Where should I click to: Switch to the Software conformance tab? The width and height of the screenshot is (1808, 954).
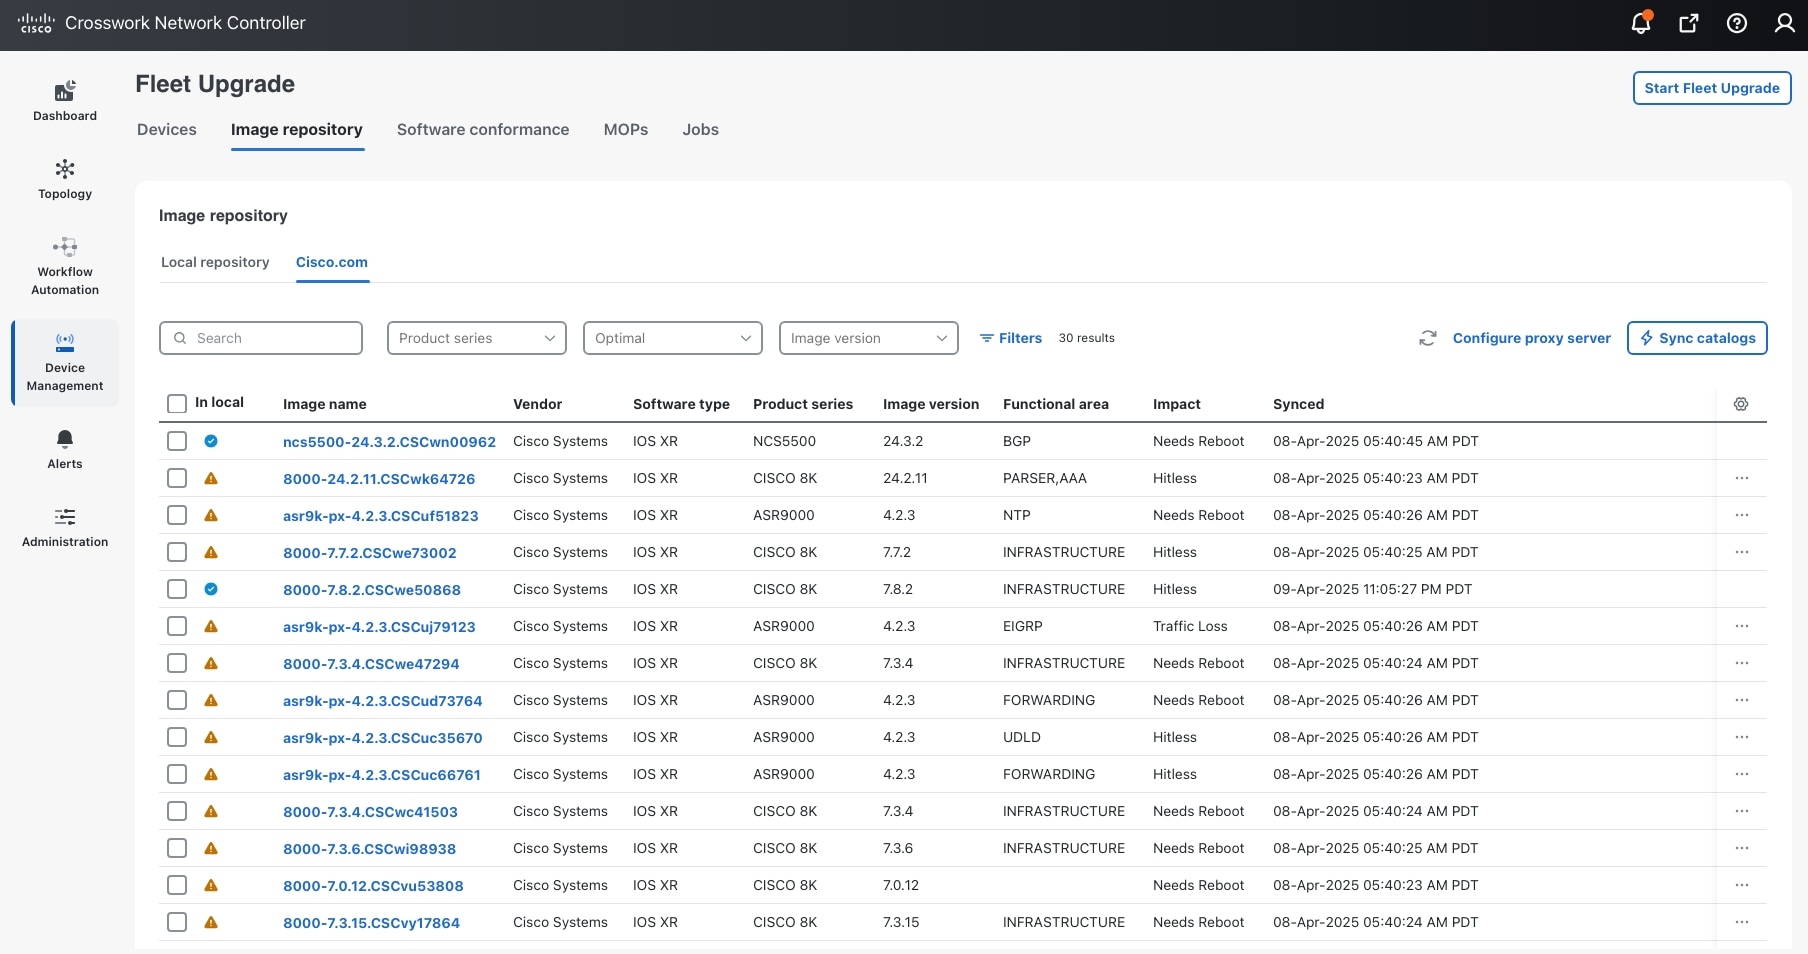coord(483,130)
